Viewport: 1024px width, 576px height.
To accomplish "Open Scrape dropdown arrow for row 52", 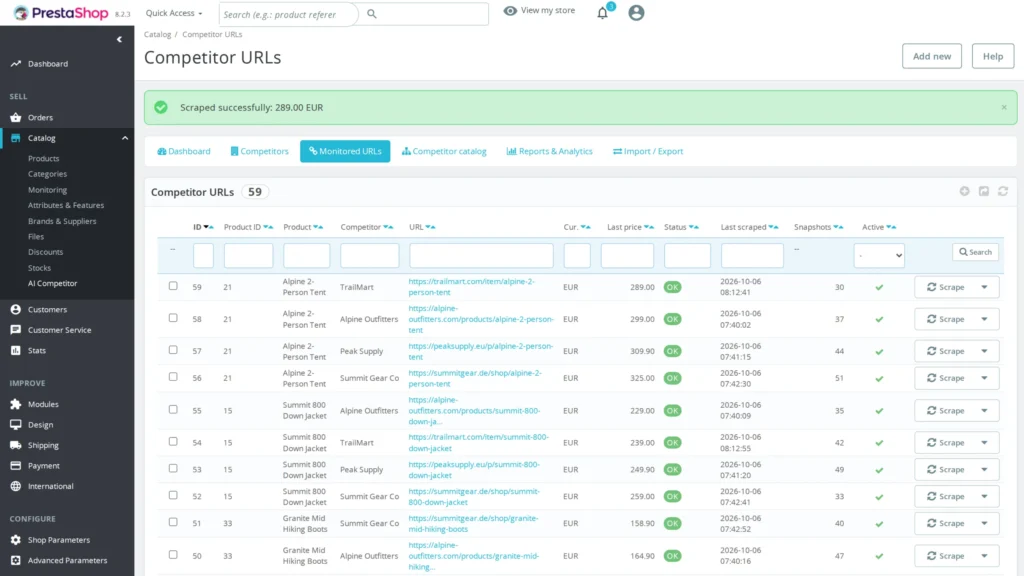I will 984,496.
